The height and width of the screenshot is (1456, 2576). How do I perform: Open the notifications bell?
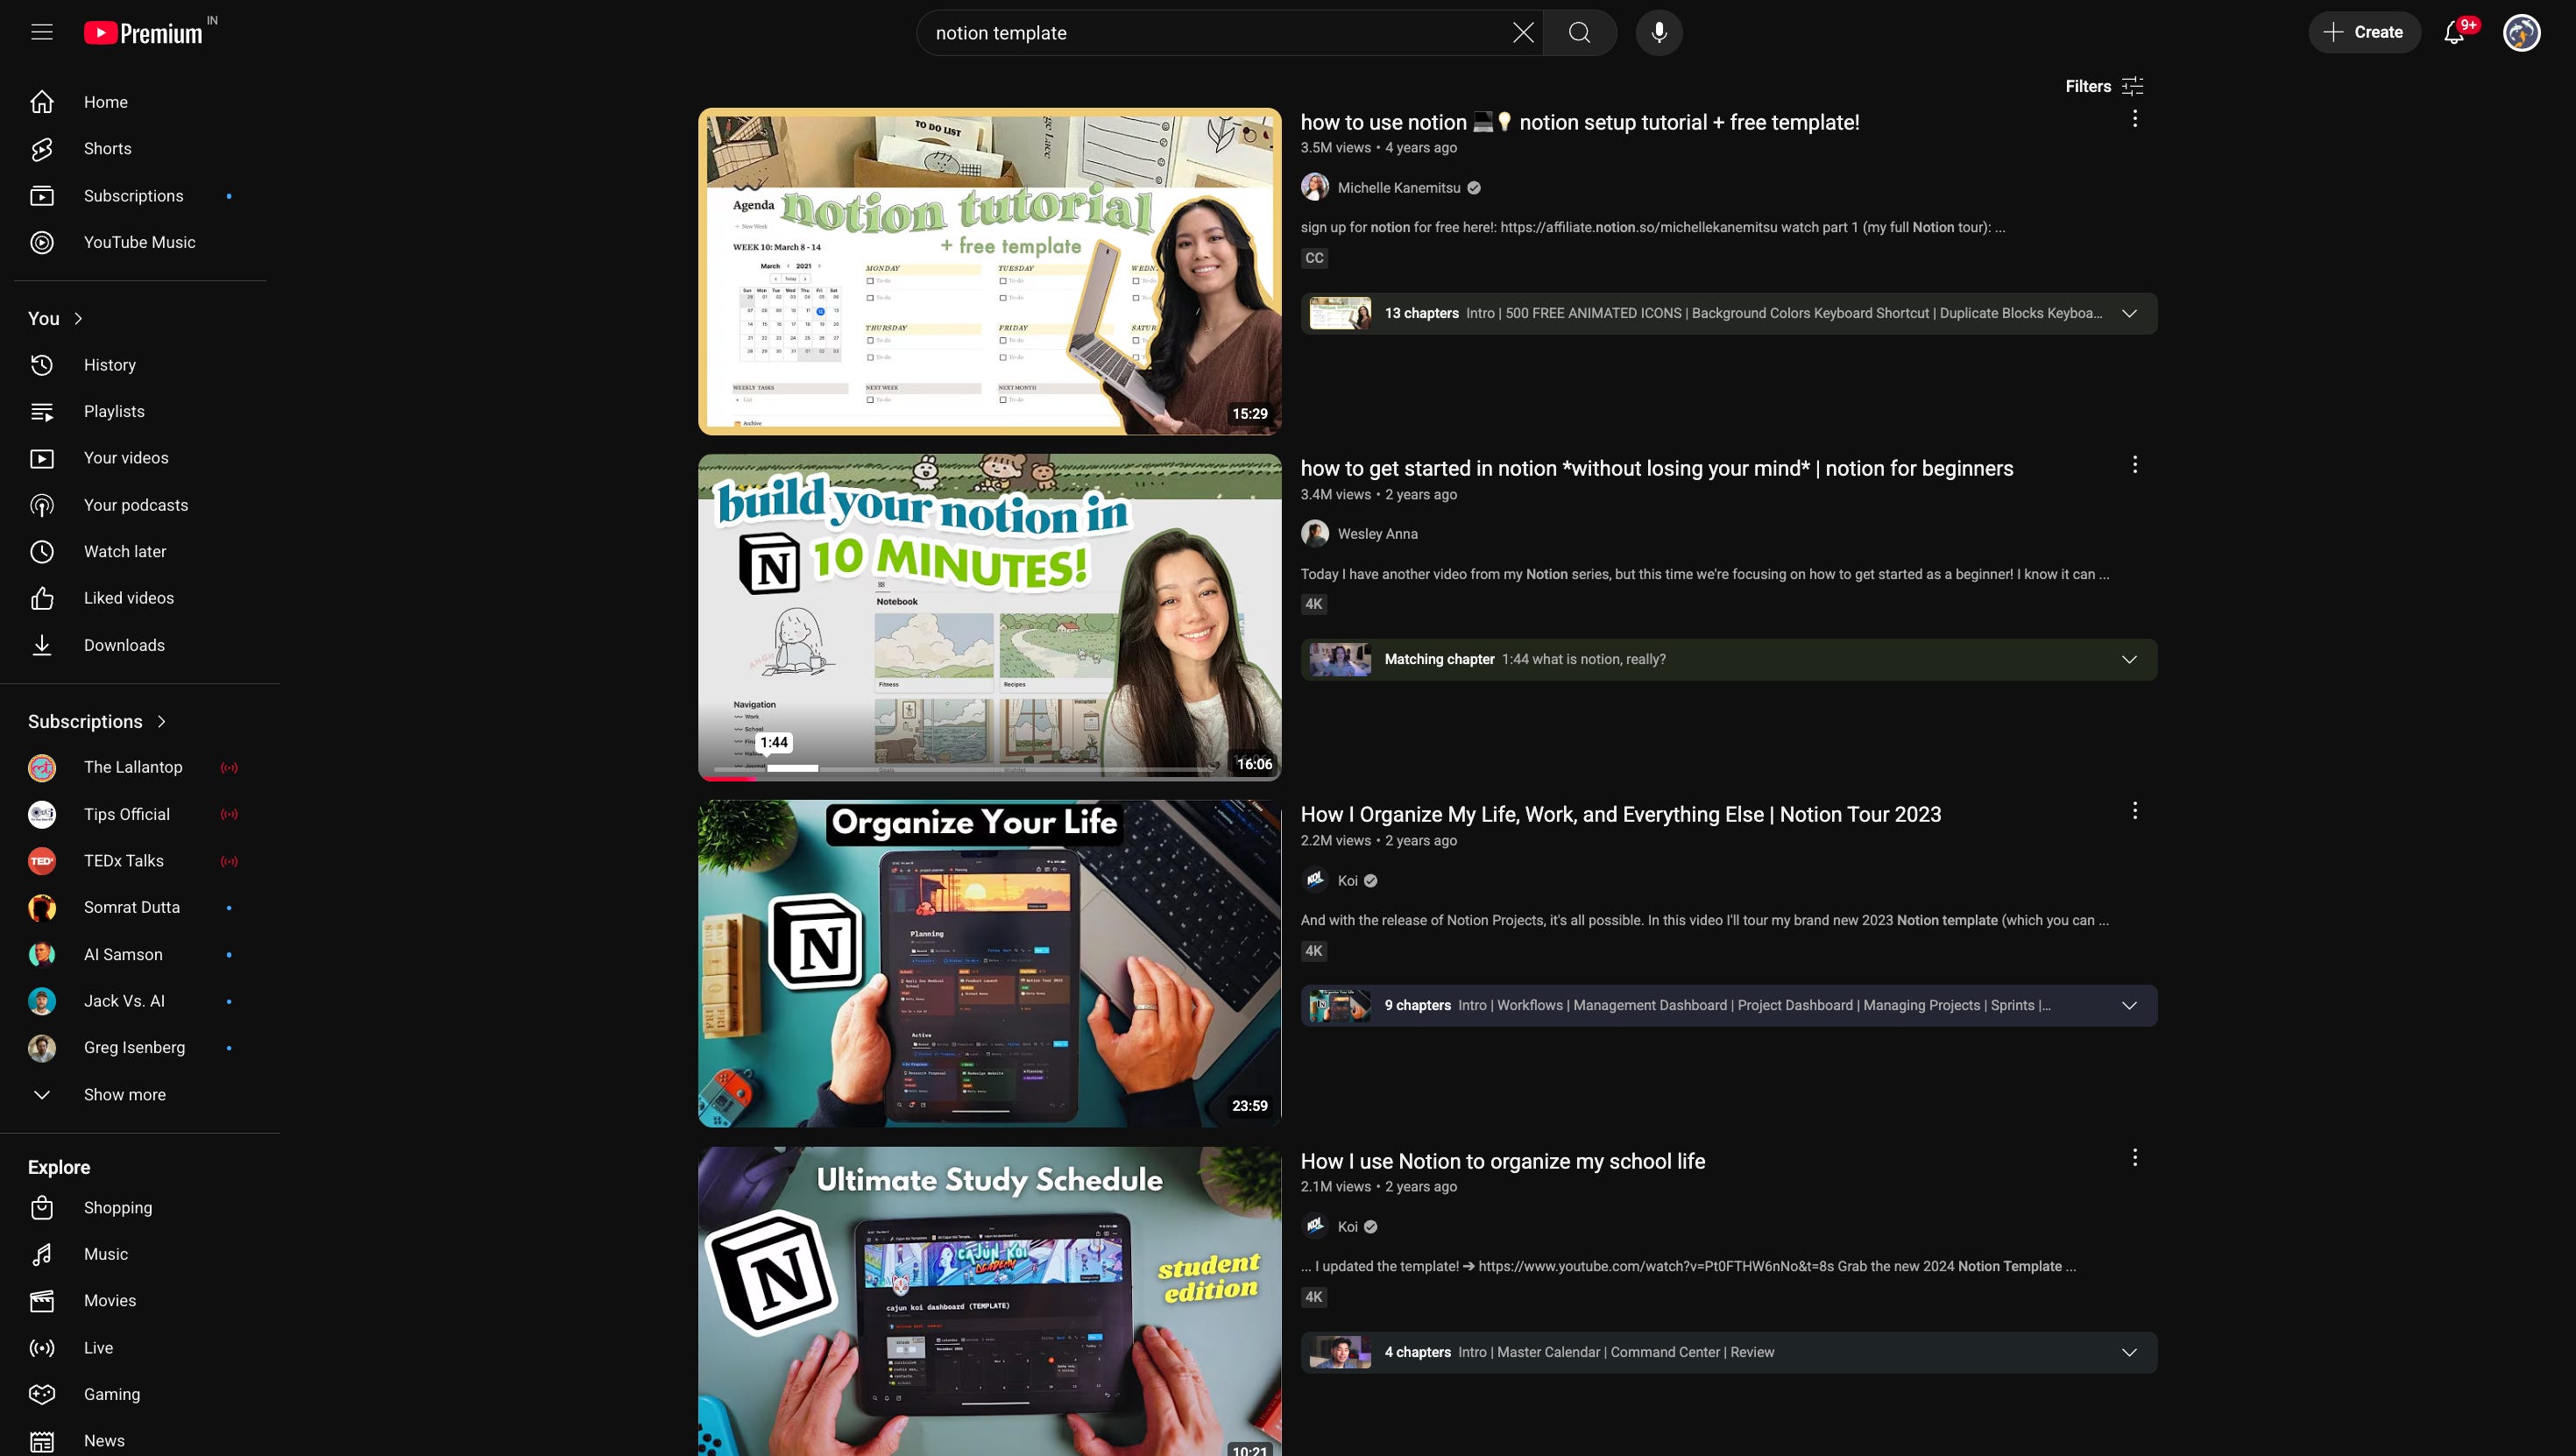(2453, 32)
